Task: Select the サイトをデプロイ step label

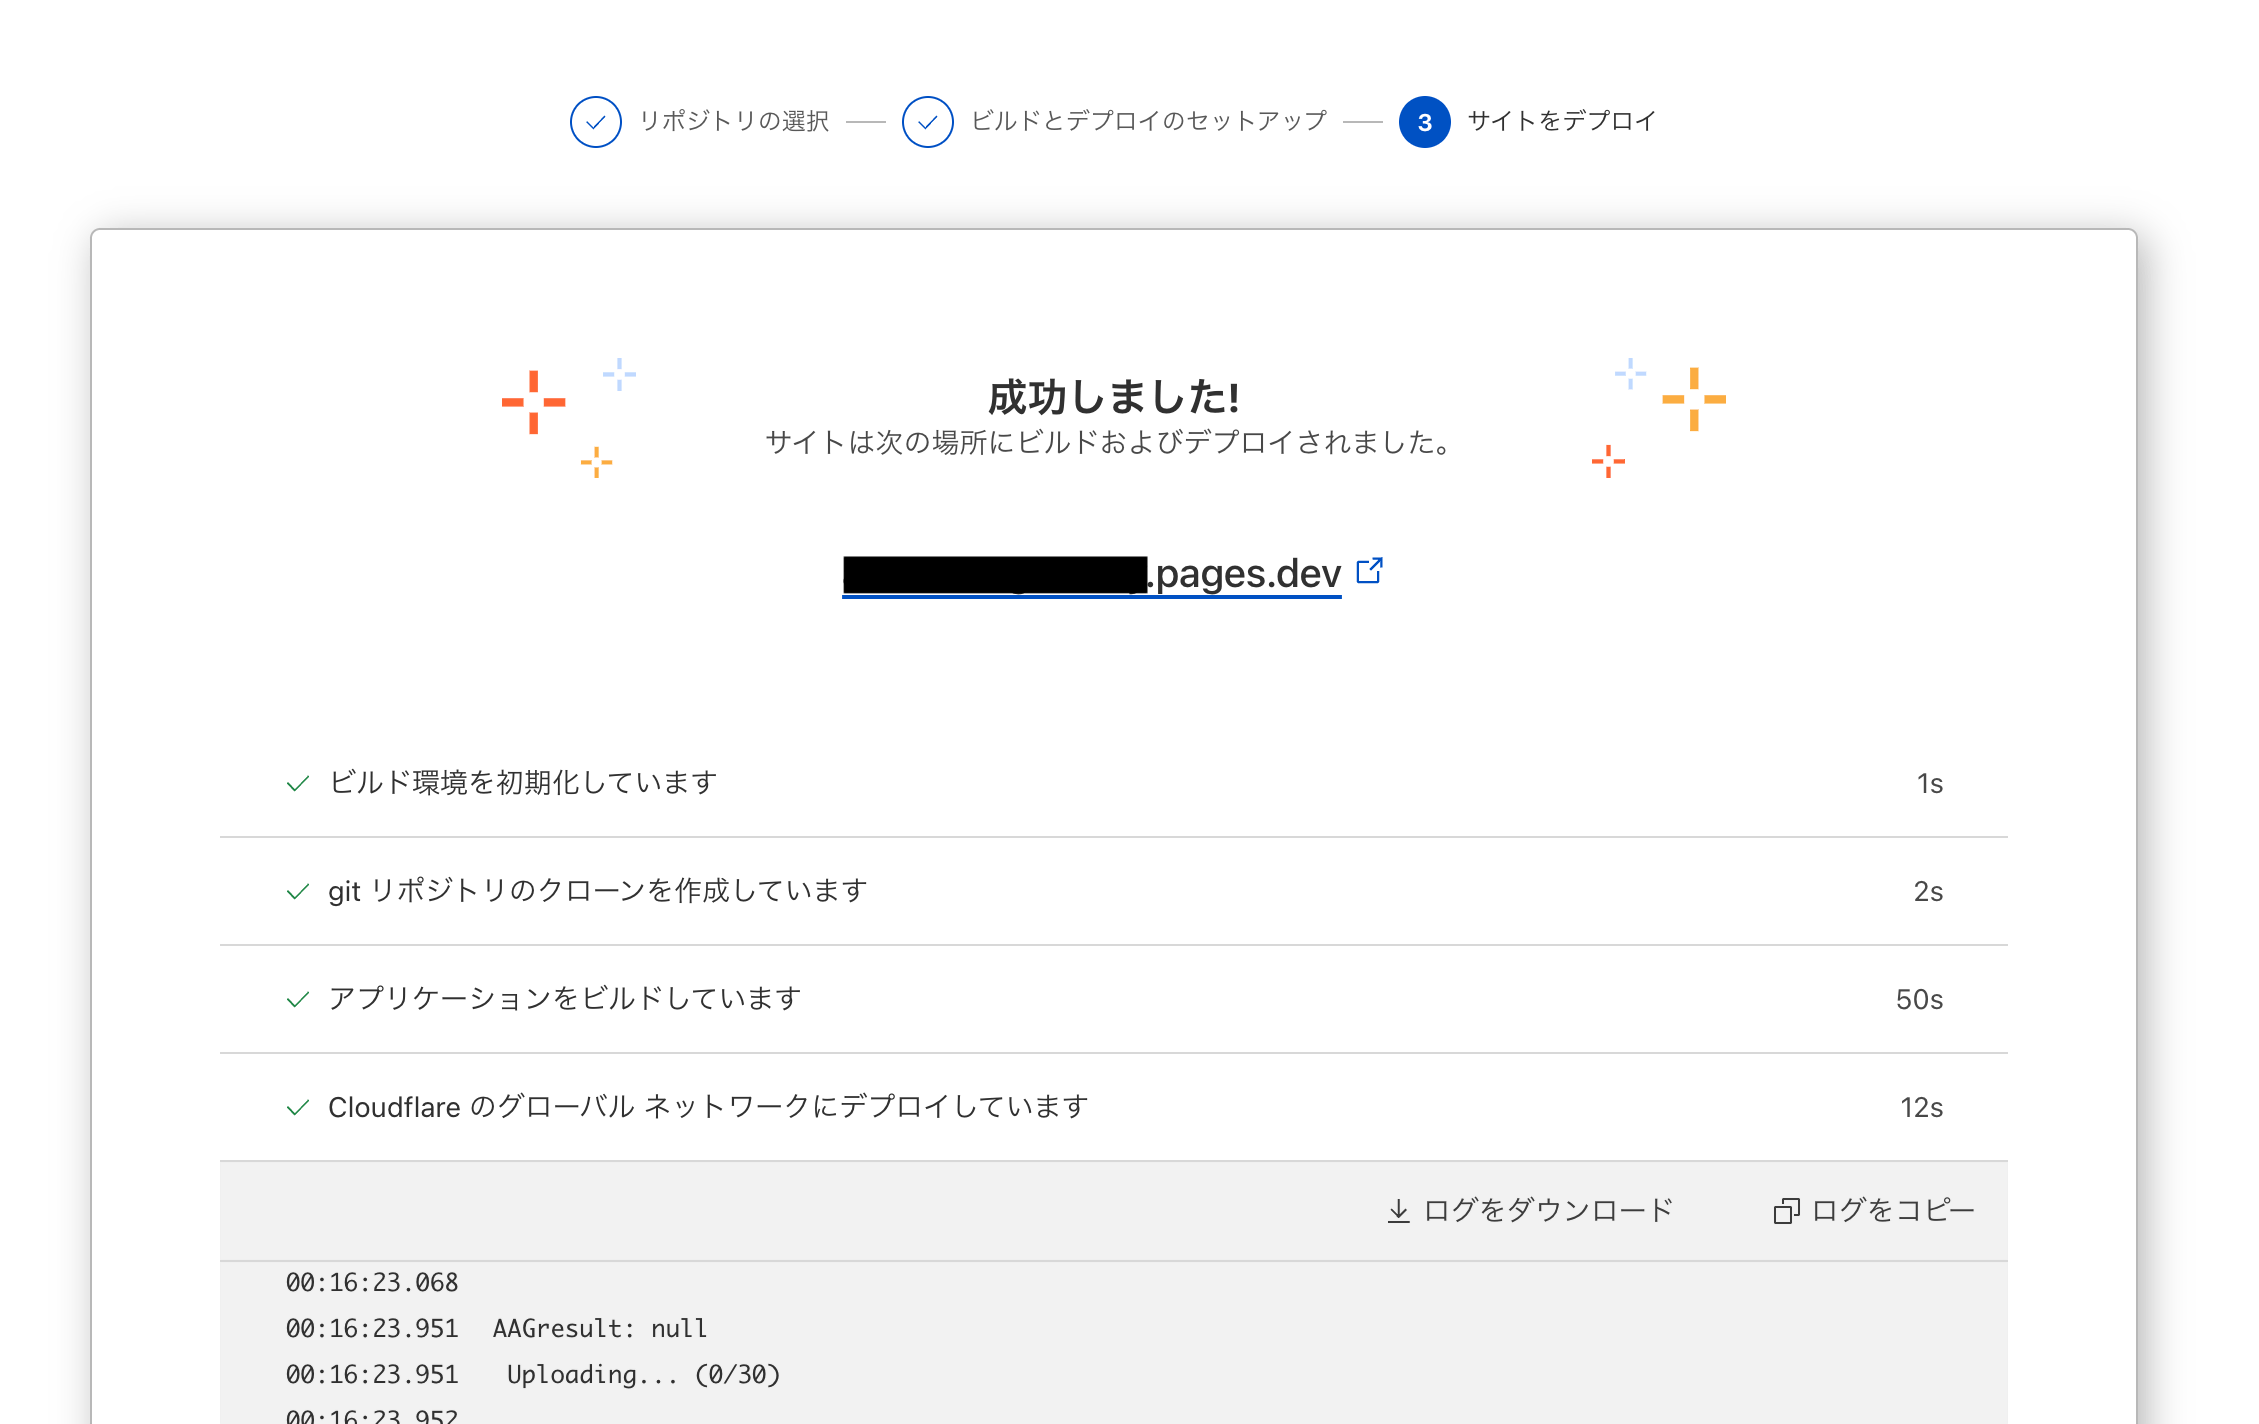Action: click(1562, 121)
